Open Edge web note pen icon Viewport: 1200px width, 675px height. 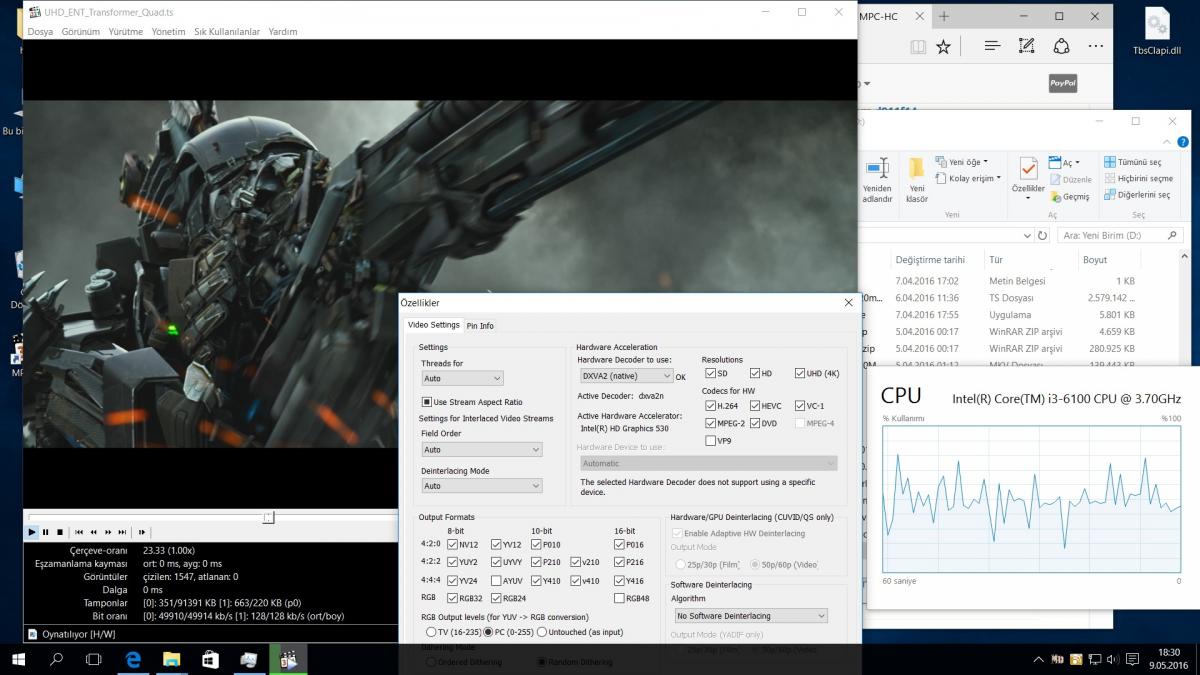coord(1026,47)
